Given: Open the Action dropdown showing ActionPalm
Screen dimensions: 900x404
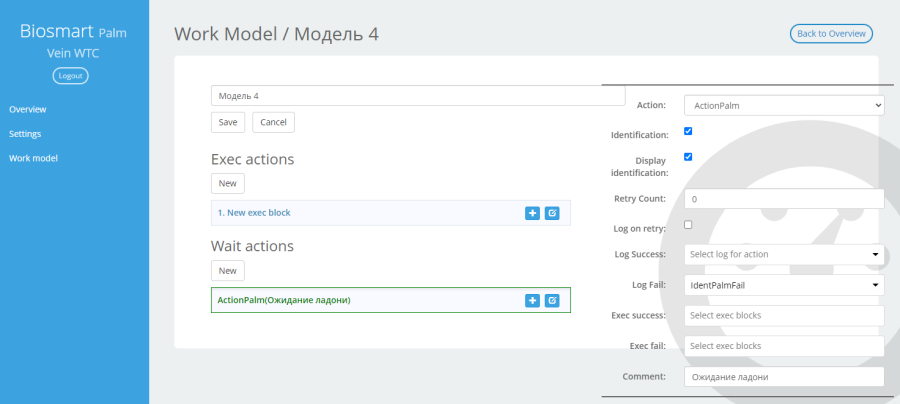Looking at the screenshot, I should (x=784, y=106).
